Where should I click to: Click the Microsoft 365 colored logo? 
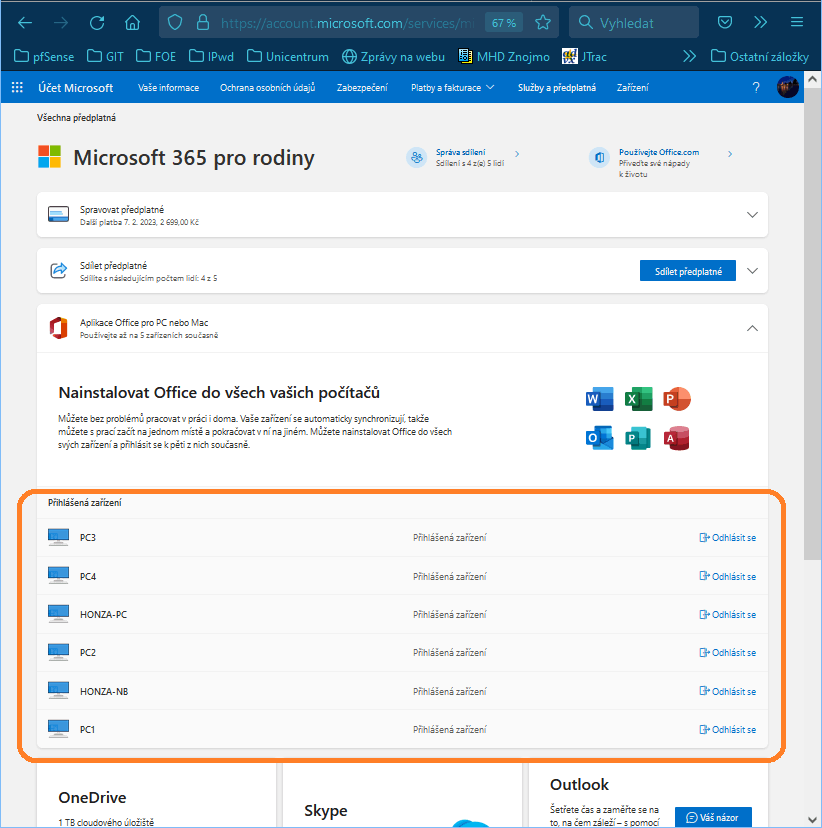coord(50,157)
